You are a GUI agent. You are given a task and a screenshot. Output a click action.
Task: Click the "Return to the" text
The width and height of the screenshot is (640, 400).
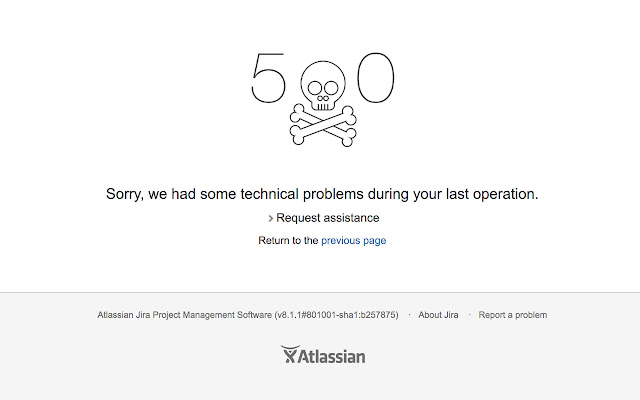pyautogui.click(x=288, y=241)
